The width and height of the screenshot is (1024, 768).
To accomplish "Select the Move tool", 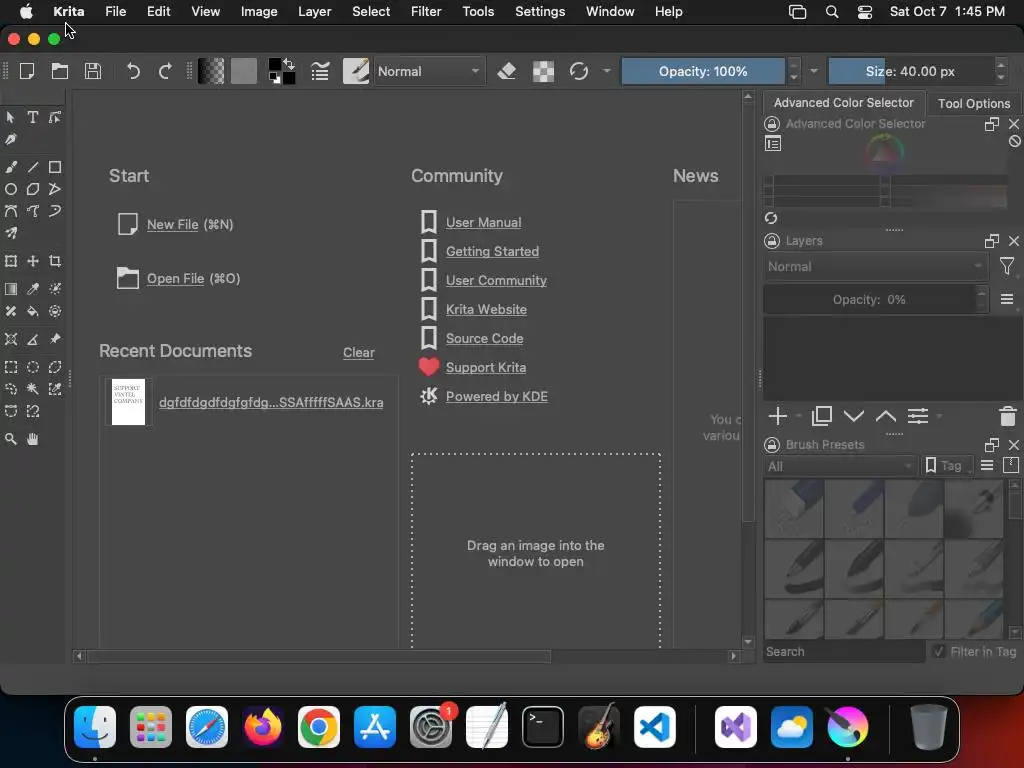I will [33, 261].
